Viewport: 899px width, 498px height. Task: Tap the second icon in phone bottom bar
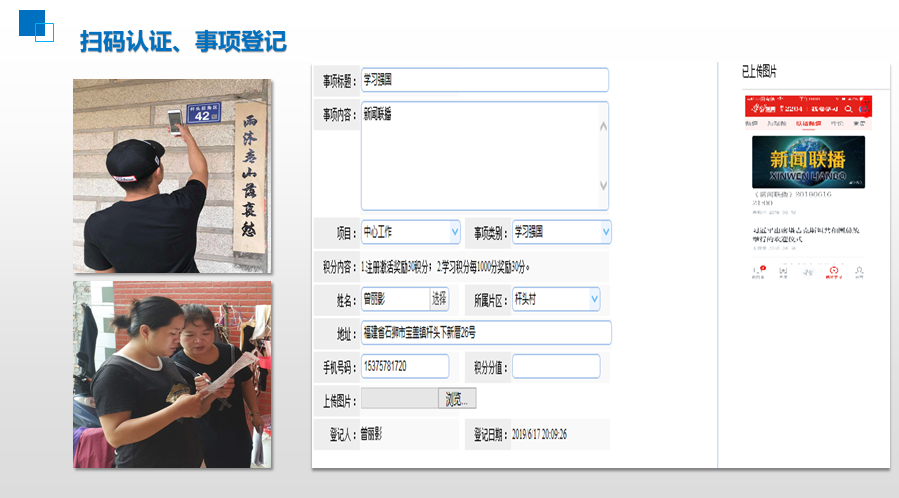783,271
